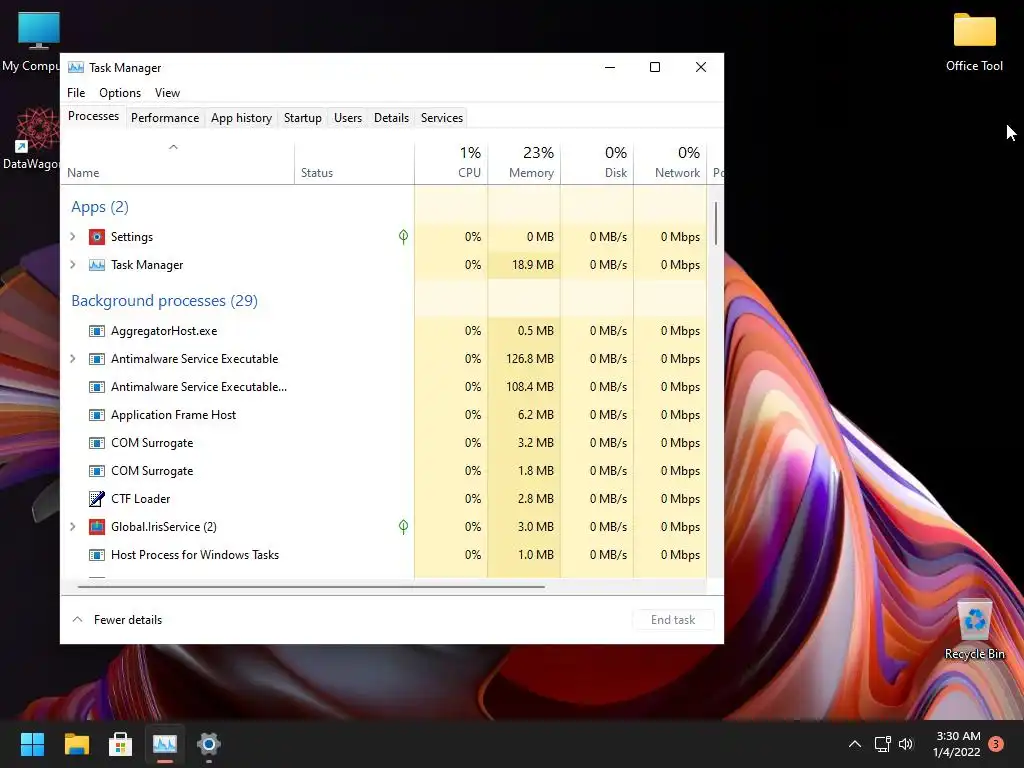
Task: Expand the Settings app process group
Action: (x=72, y=237)
